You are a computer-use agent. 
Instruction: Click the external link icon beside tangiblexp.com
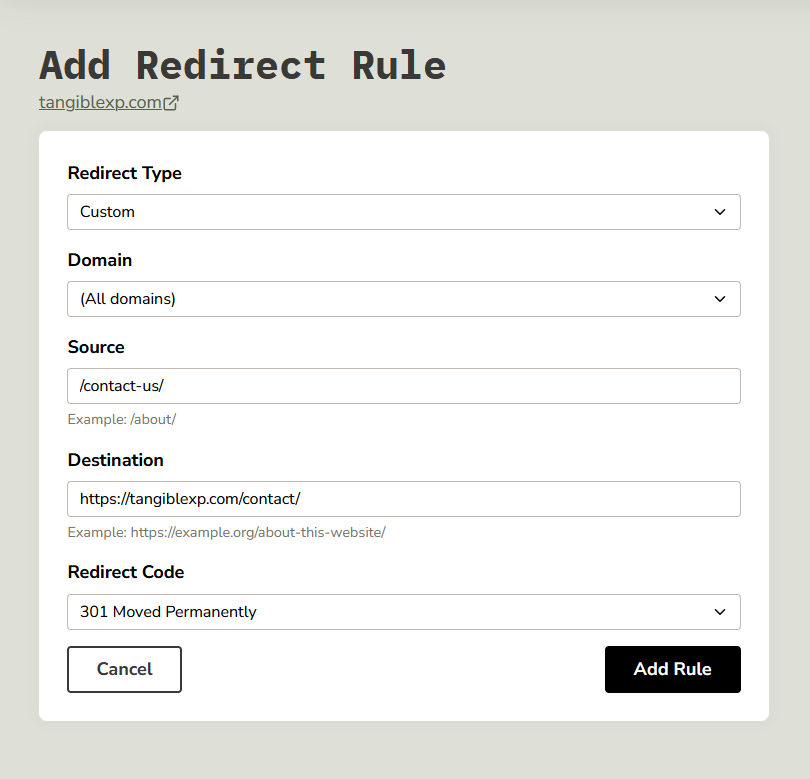[x=171, y=102]
